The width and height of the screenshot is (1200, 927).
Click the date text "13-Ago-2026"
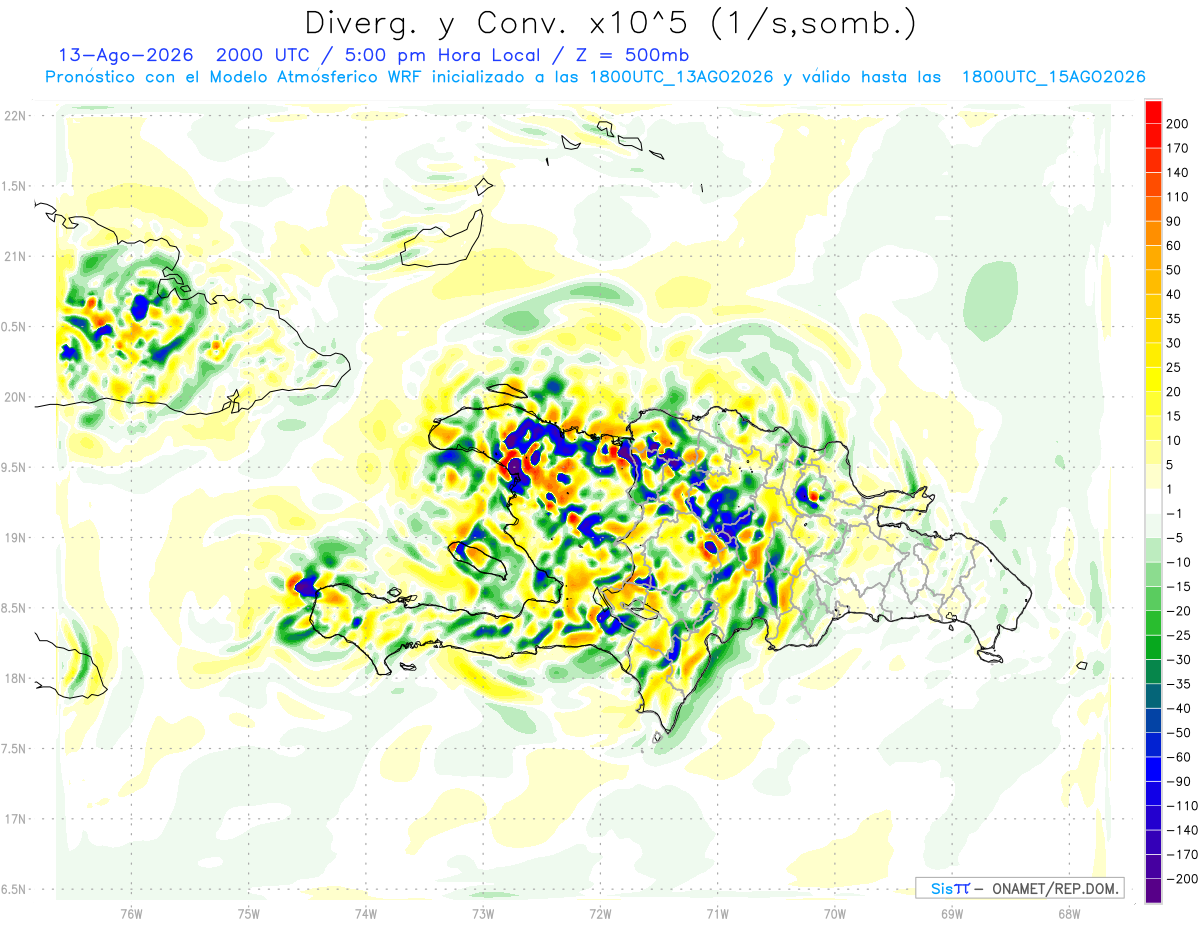pyautogui.click(x=128, y=54)
